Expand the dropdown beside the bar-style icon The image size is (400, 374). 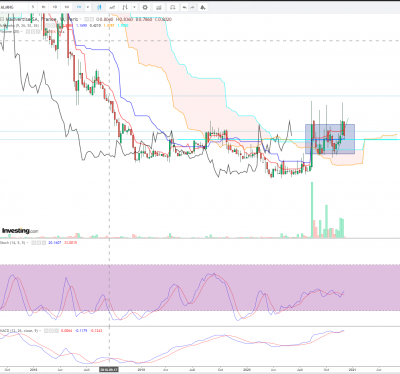(x=134, y=7)
